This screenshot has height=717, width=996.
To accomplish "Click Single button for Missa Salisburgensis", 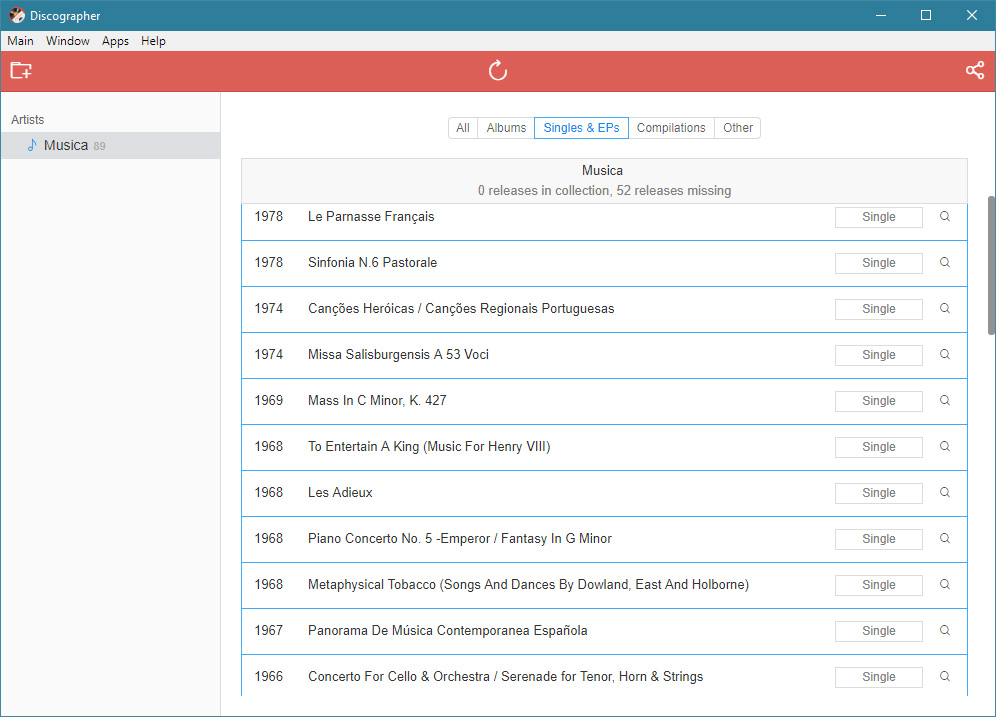I will [878, 355].
